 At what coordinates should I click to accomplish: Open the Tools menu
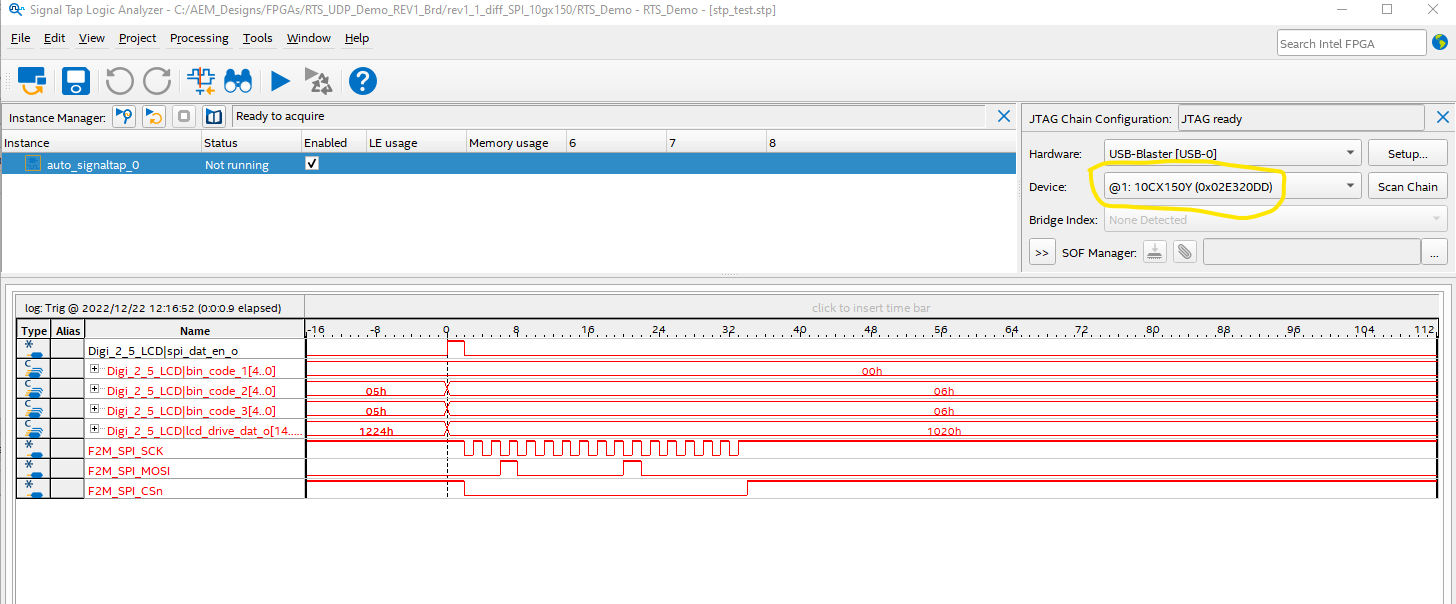[x=257, y=38]
